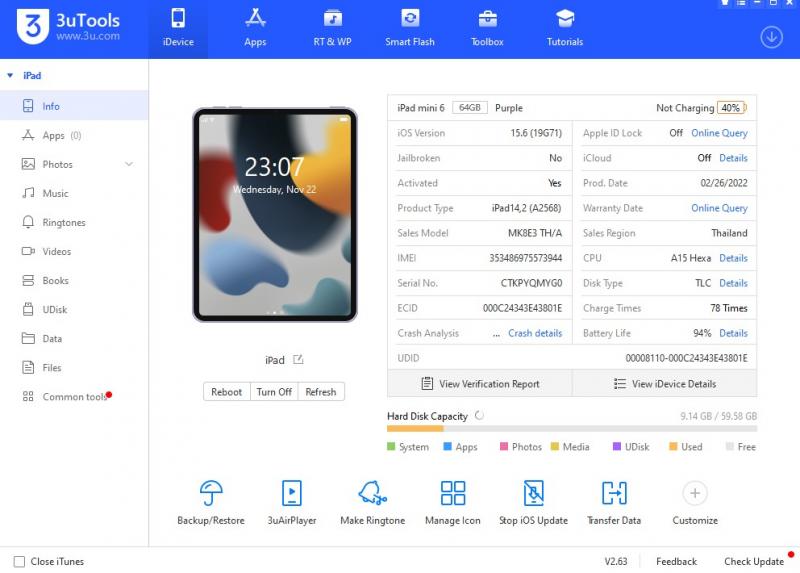Click the 3uTools logo

click(x=68, y=26)
